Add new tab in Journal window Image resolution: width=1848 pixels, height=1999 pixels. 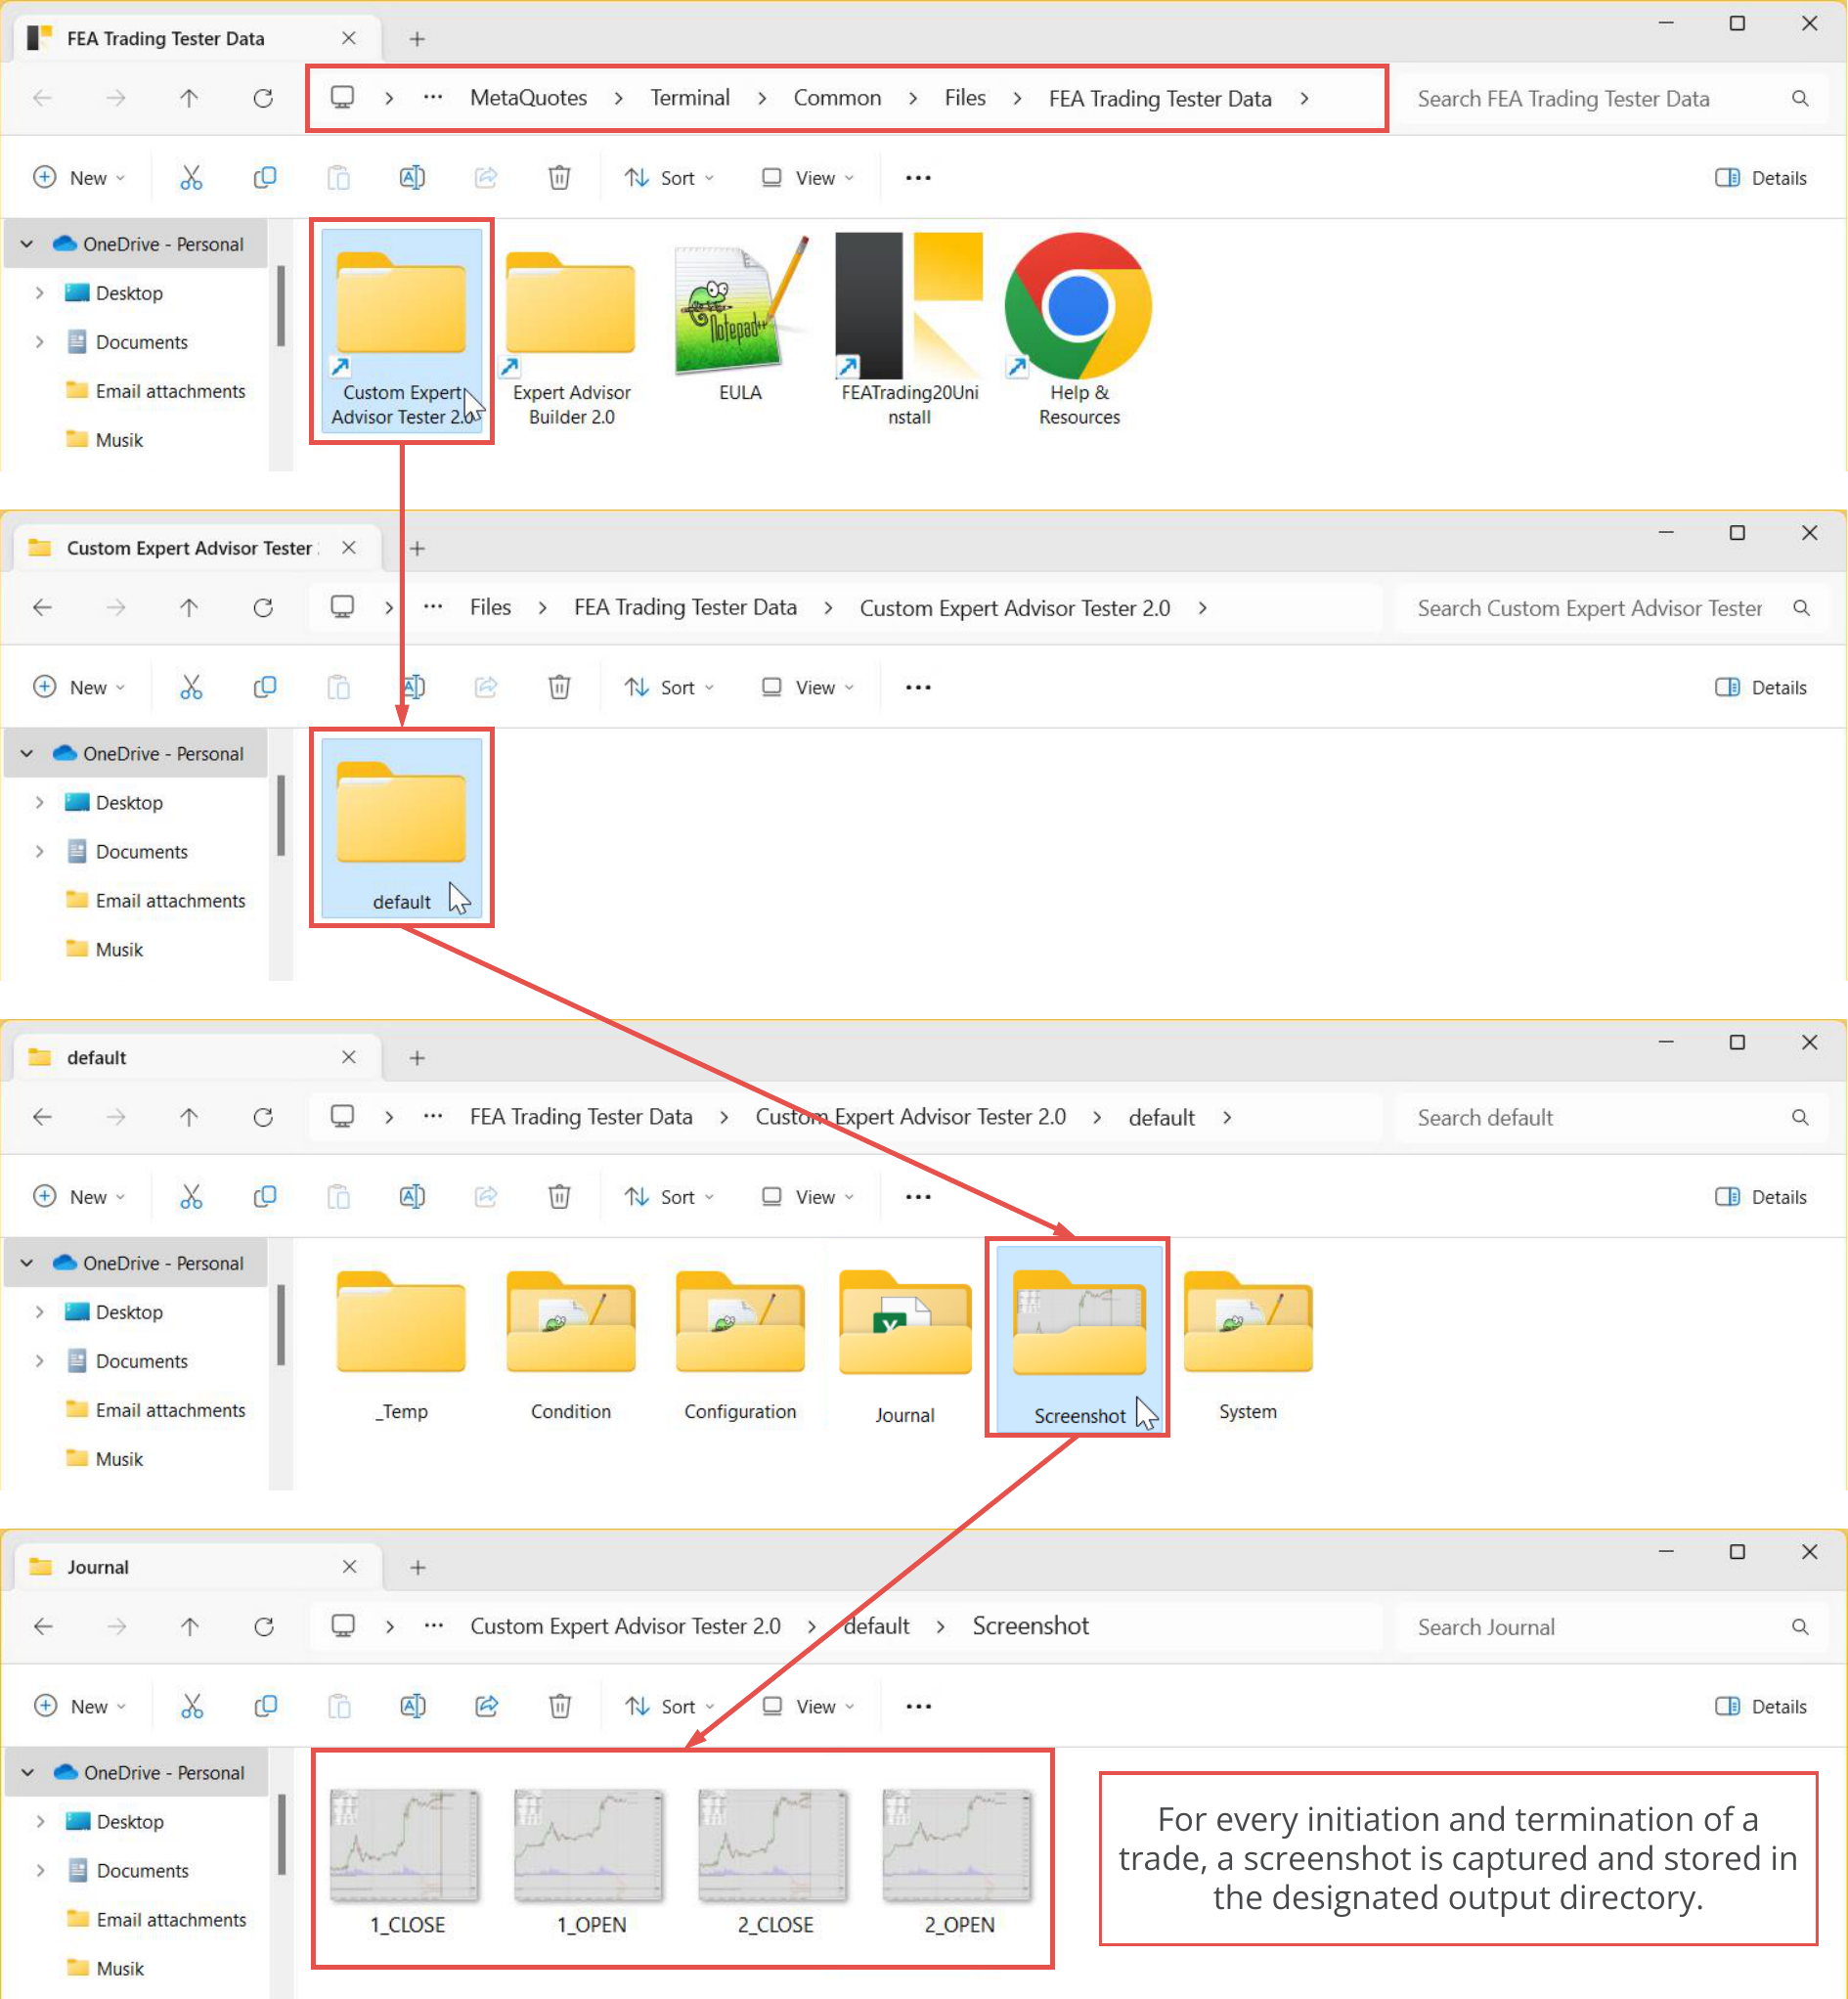pyautogui.click(x=418, y=1567)
